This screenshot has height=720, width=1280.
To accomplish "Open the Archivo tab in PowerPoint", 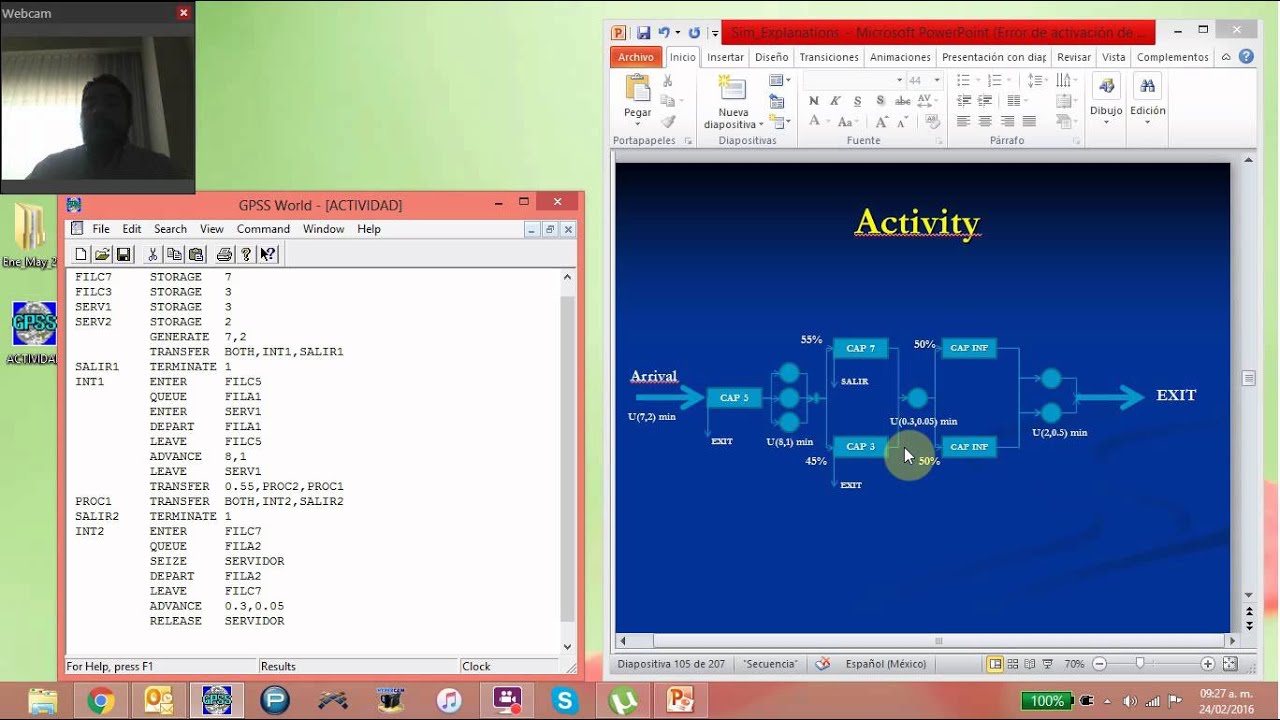I will pos(636,57).
